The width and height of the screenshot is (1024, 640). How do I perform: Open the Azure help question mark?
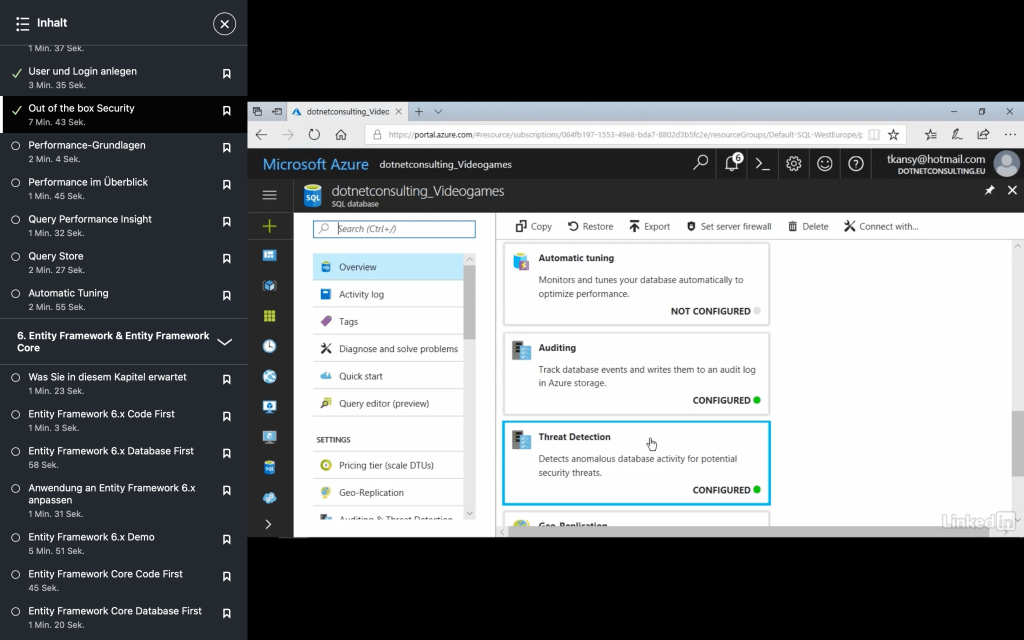[856, 164]
